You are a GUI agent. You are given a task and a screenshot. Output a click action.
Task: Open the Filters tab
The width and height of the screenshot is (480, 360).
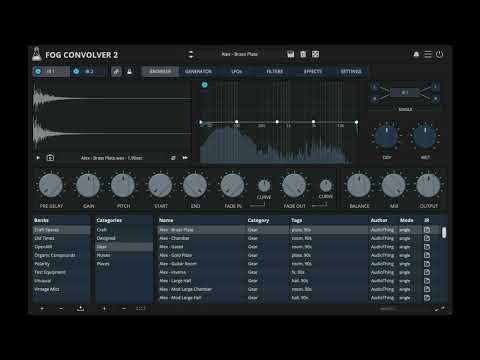click(275, 71)
